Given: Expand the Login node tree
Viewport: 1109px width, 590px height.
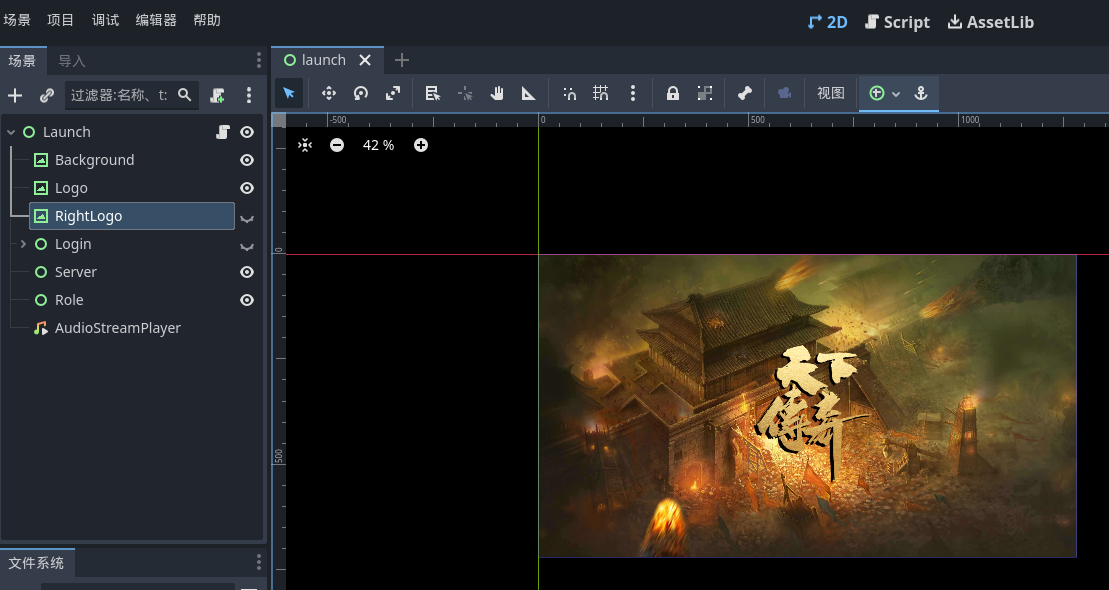Looking at the screenshot, I should coord(23,244).
